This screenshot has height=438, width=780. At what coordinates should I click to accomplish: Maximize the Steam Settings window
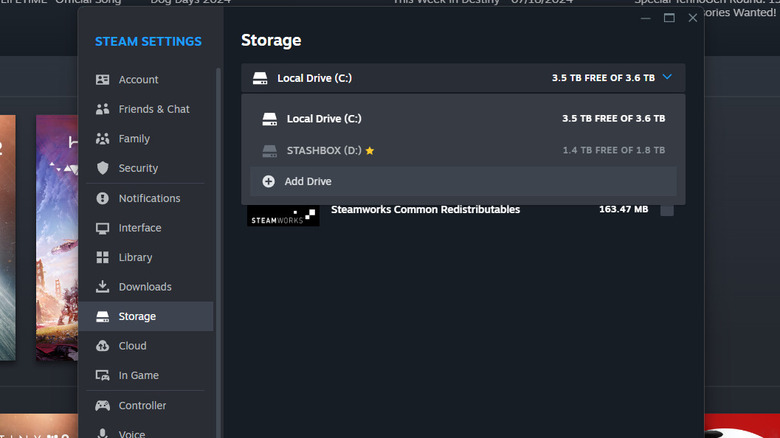tap(669, 18)
